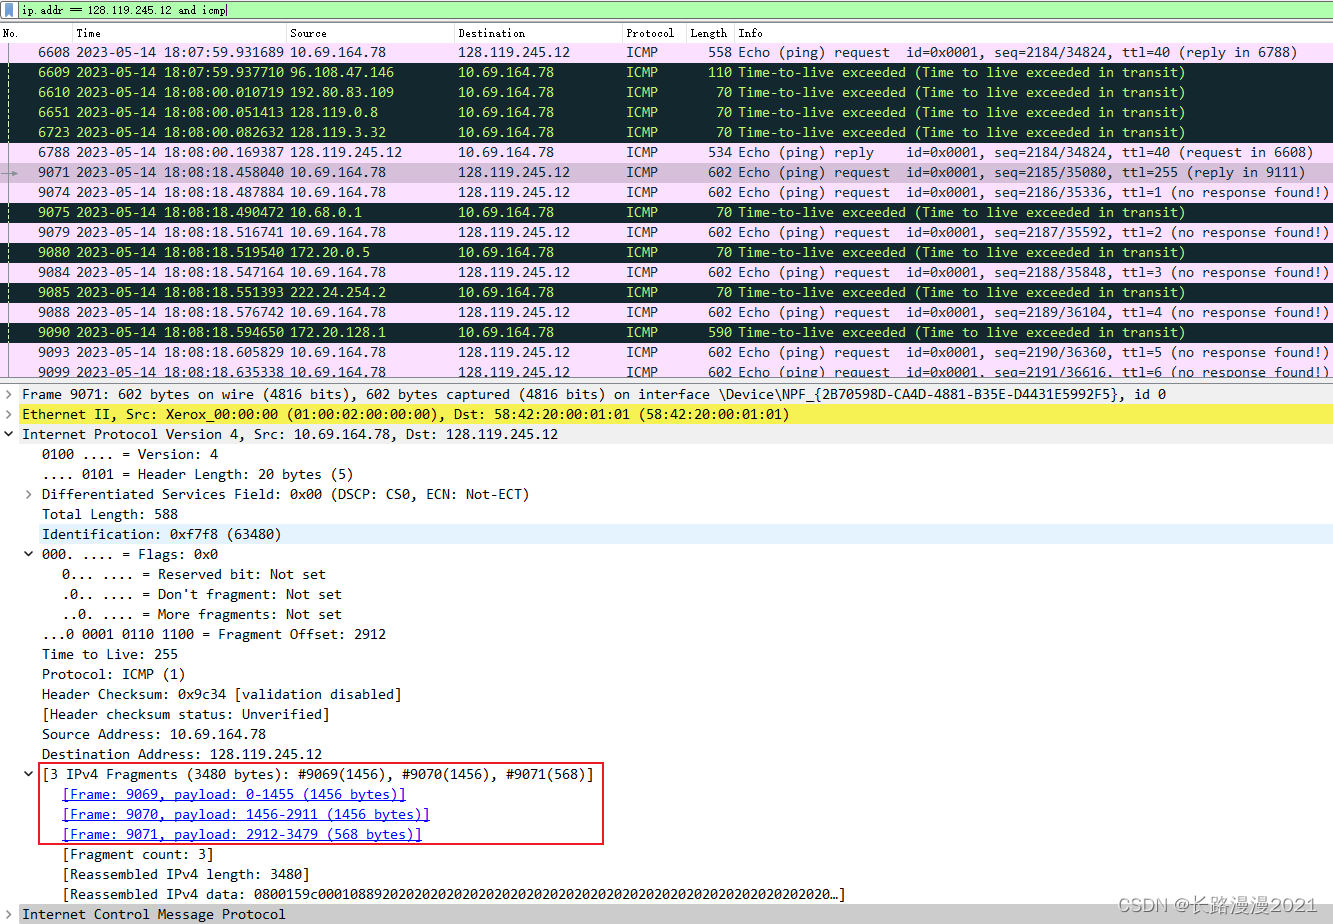Select packet 9075 from 10.68.0.1
Screen dimensions: 1333x924
pyautogui.click(x=666, y=212)
